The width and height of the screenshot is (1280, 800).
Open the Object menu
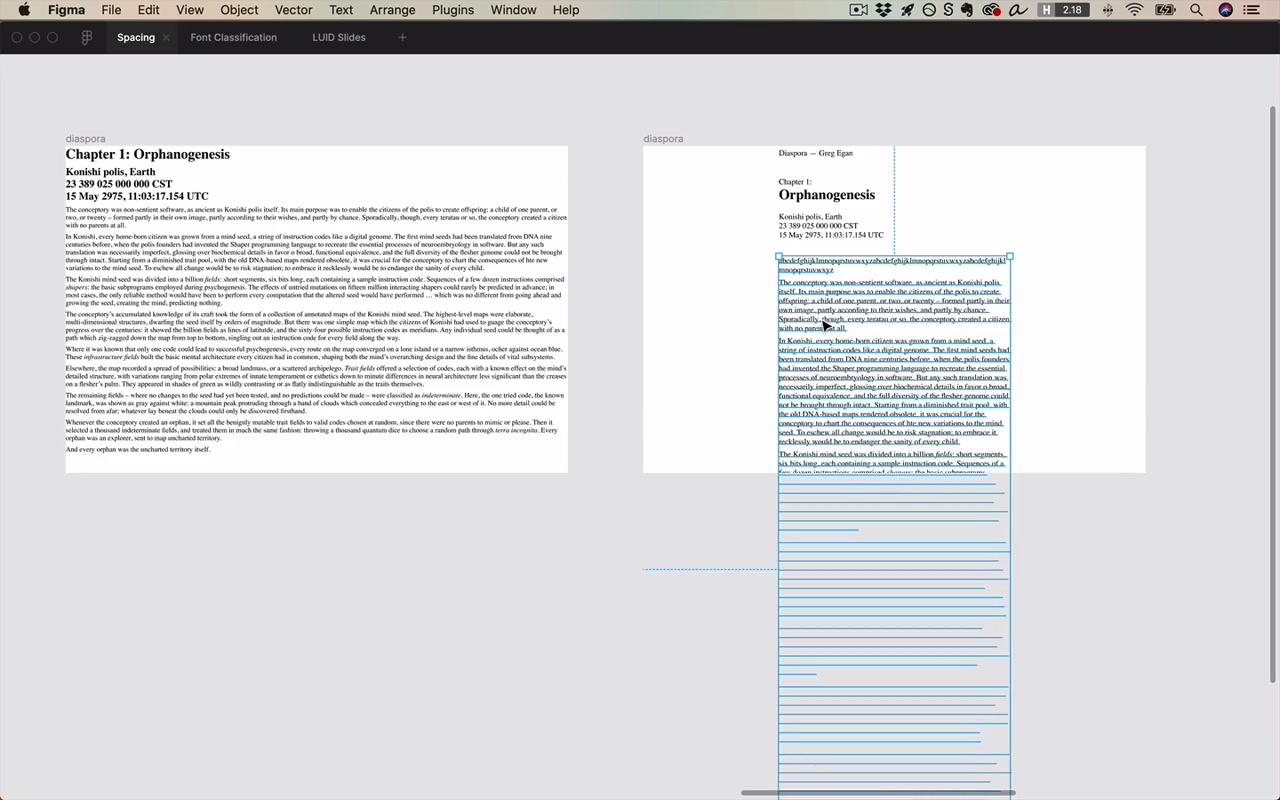point(239,10)
